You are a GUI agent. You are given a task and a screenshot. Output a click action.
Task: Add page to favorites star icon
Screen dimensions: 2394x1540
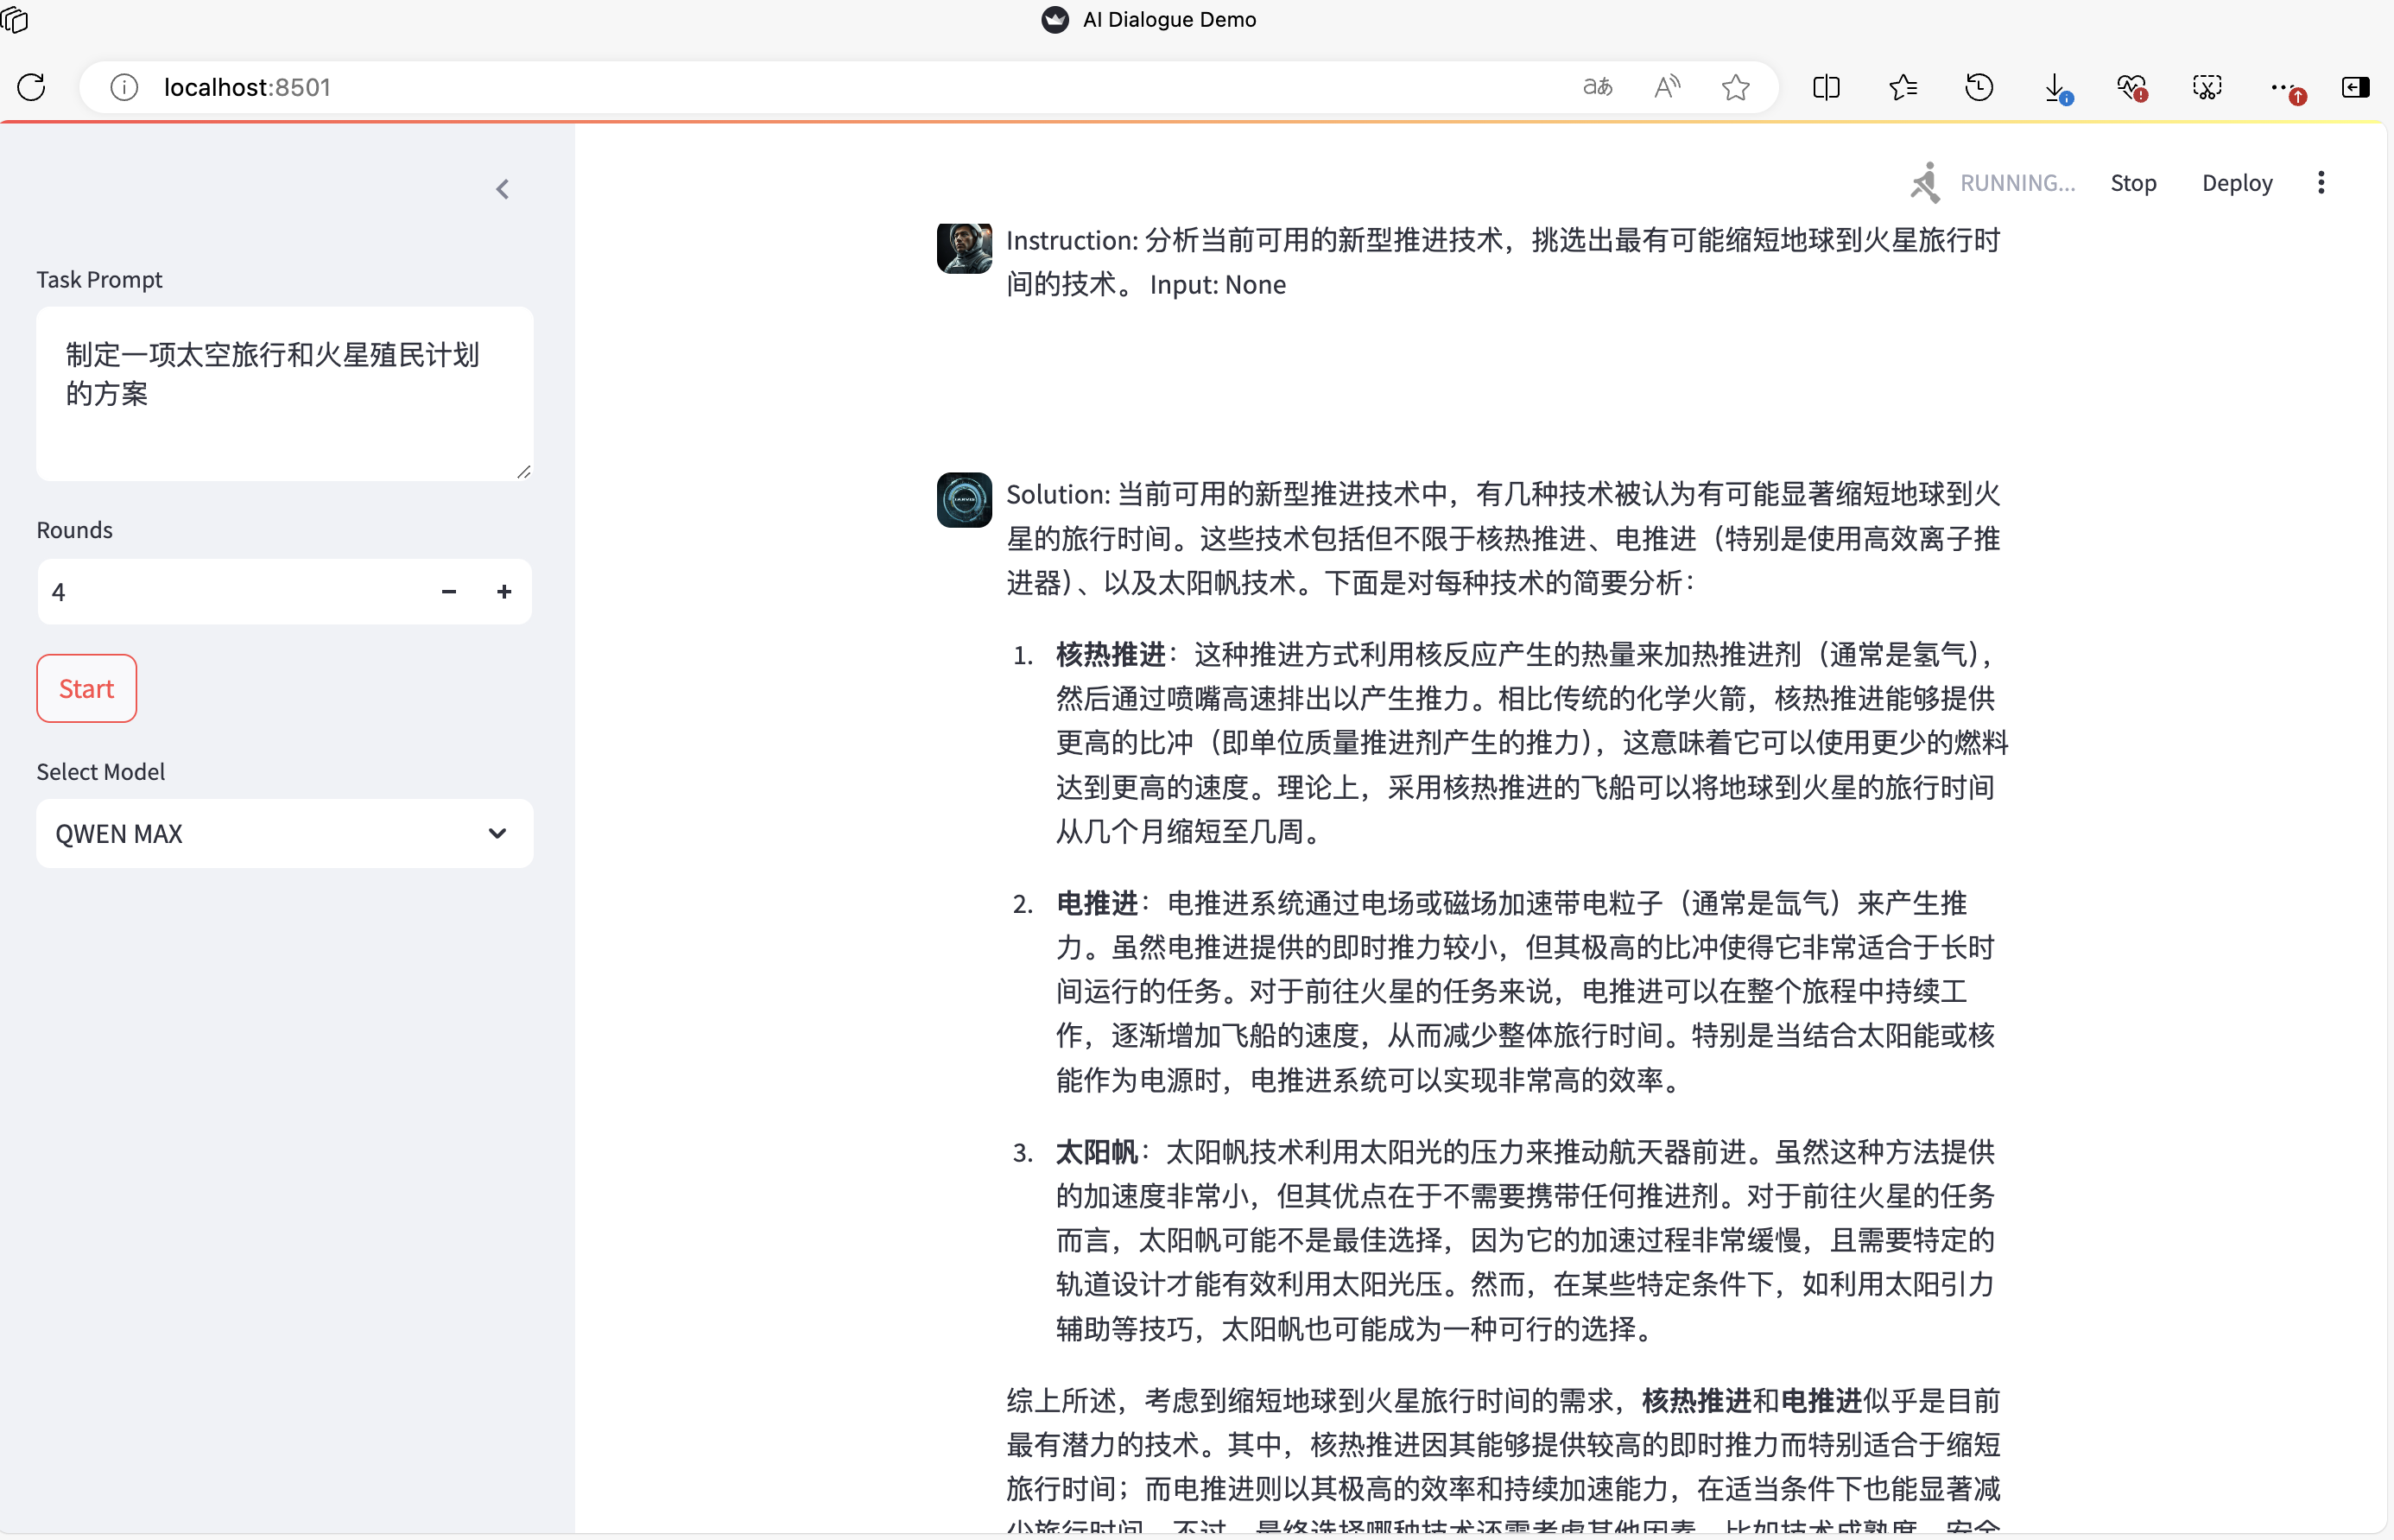pos(1735,87)
